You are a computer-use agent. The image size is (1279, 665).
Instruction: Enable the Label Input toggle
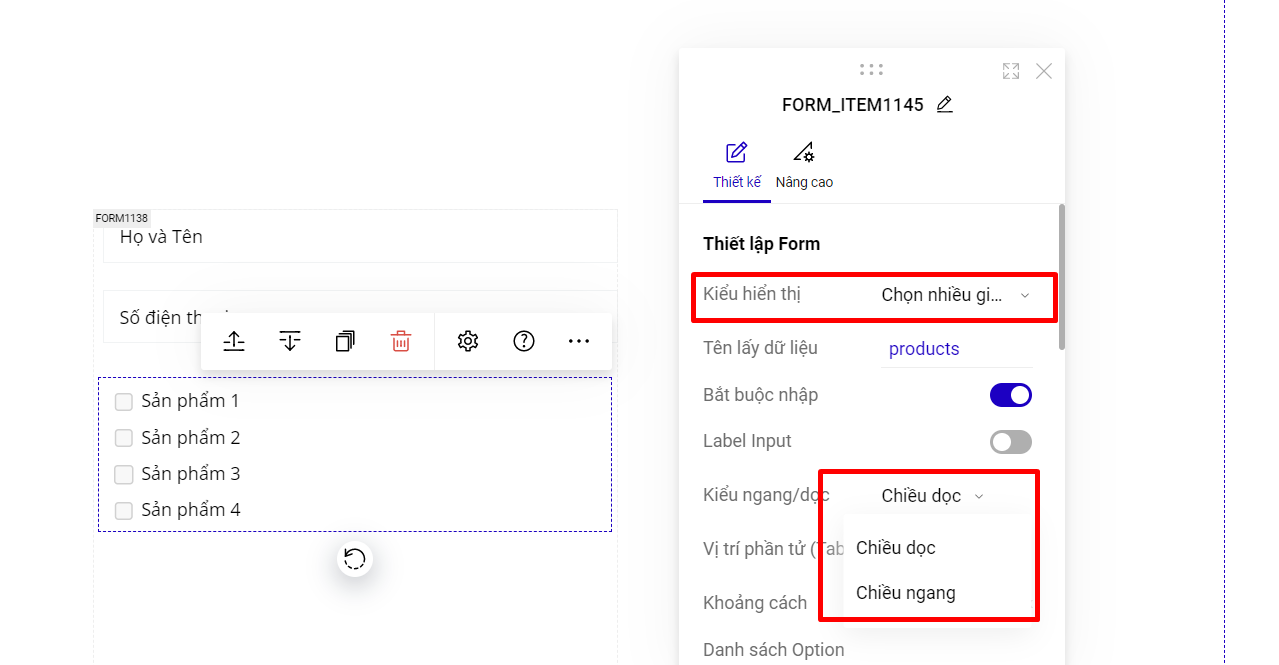[x=1010, y=442]
